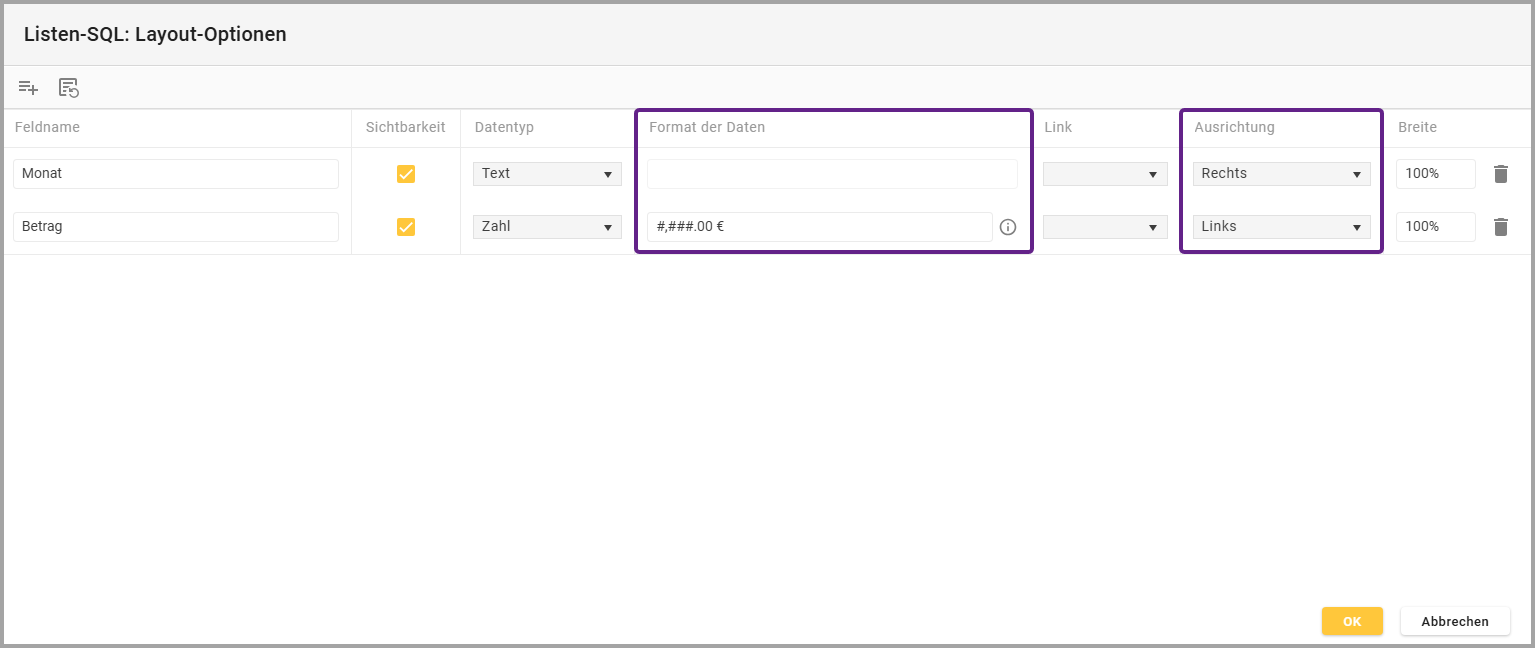Viewport: 1535px width, 648px height.
Task: Click the info icon beside Betrag format
Action: coord(1008,227)
